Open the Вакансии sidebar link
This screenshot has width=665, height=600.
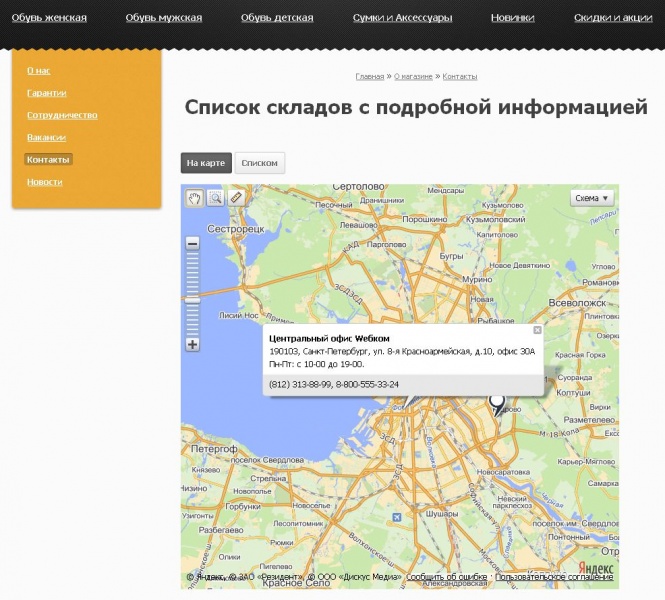coord(47,137)
